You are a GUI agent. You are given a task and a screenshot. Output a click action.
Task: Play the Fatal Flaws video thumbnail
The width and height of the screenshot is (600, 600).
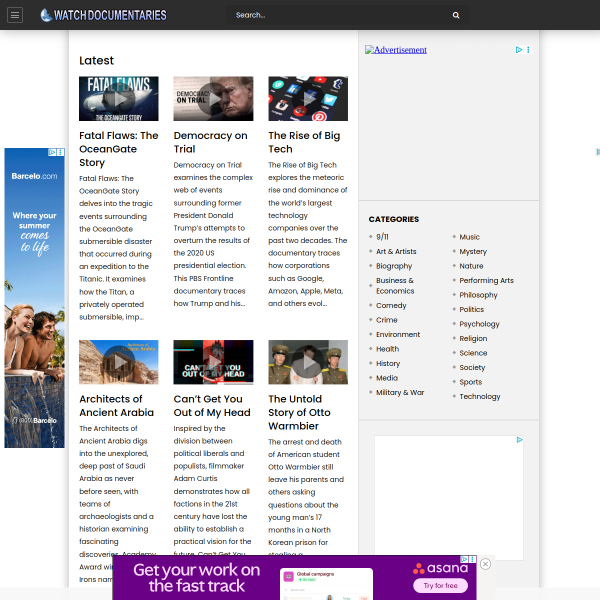coord(118,98)
